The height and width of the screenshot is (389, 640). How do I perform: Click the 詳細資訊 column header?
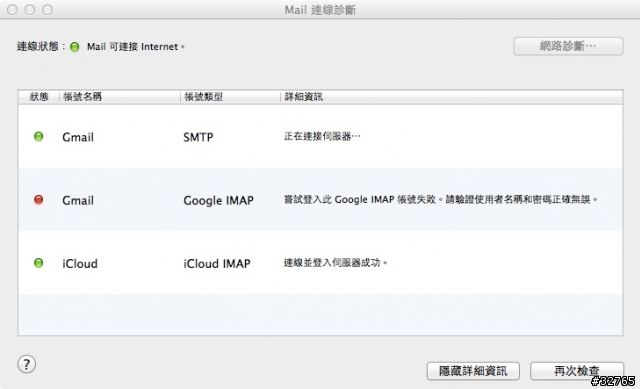[x=451, y=97]
